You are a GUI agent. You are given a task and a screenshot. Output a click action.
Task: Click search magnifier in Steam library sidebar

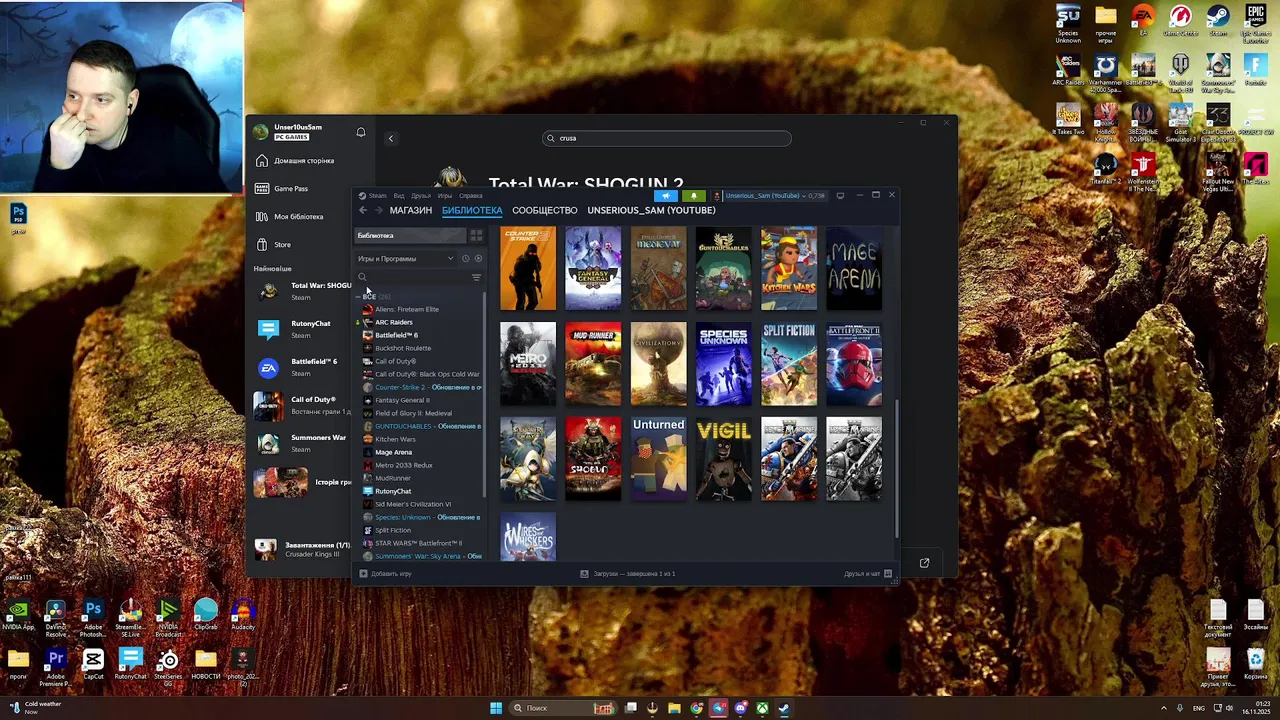point(362,277)
